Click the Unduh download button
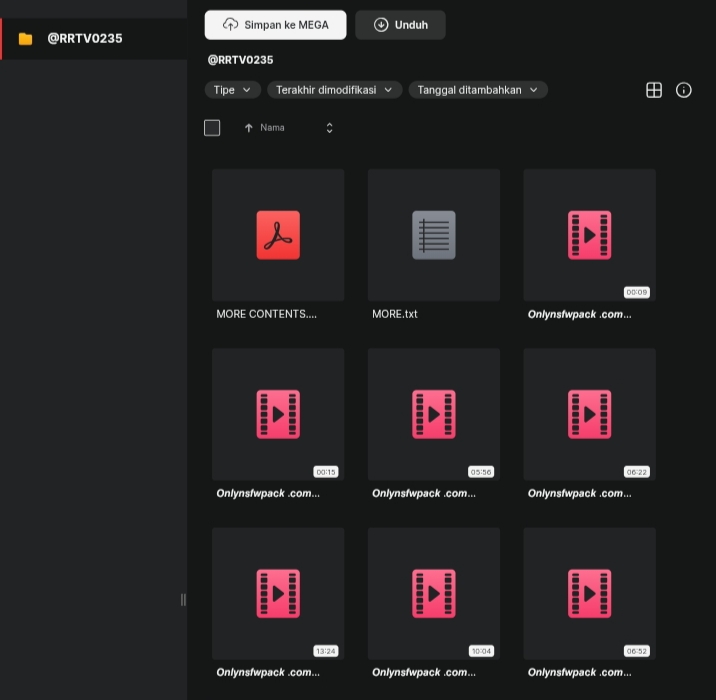Screen dimensions: 716x700 pos(400,25)
